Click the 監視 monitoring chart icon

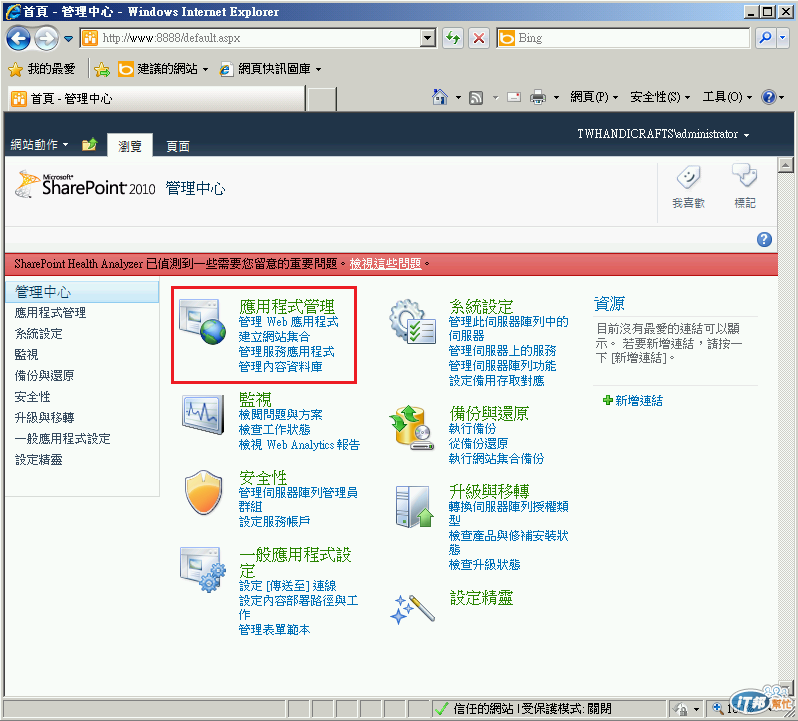[203, 414]
